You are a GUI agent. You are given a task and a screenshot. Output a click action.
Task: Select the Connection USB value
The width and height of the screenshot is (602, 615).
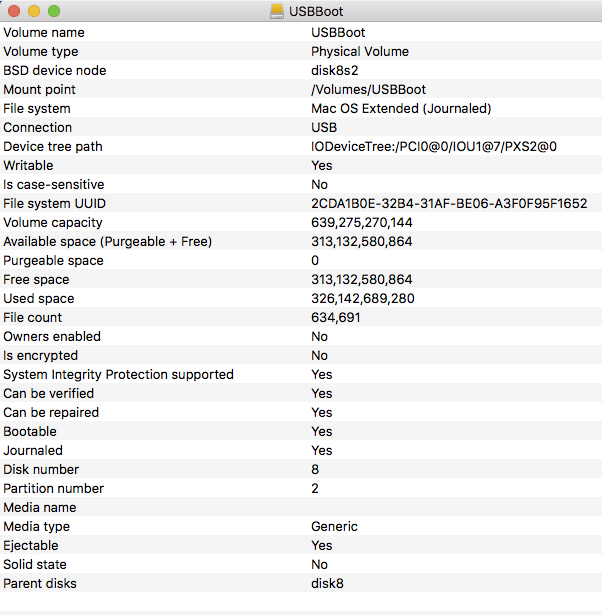pos(324,127)
